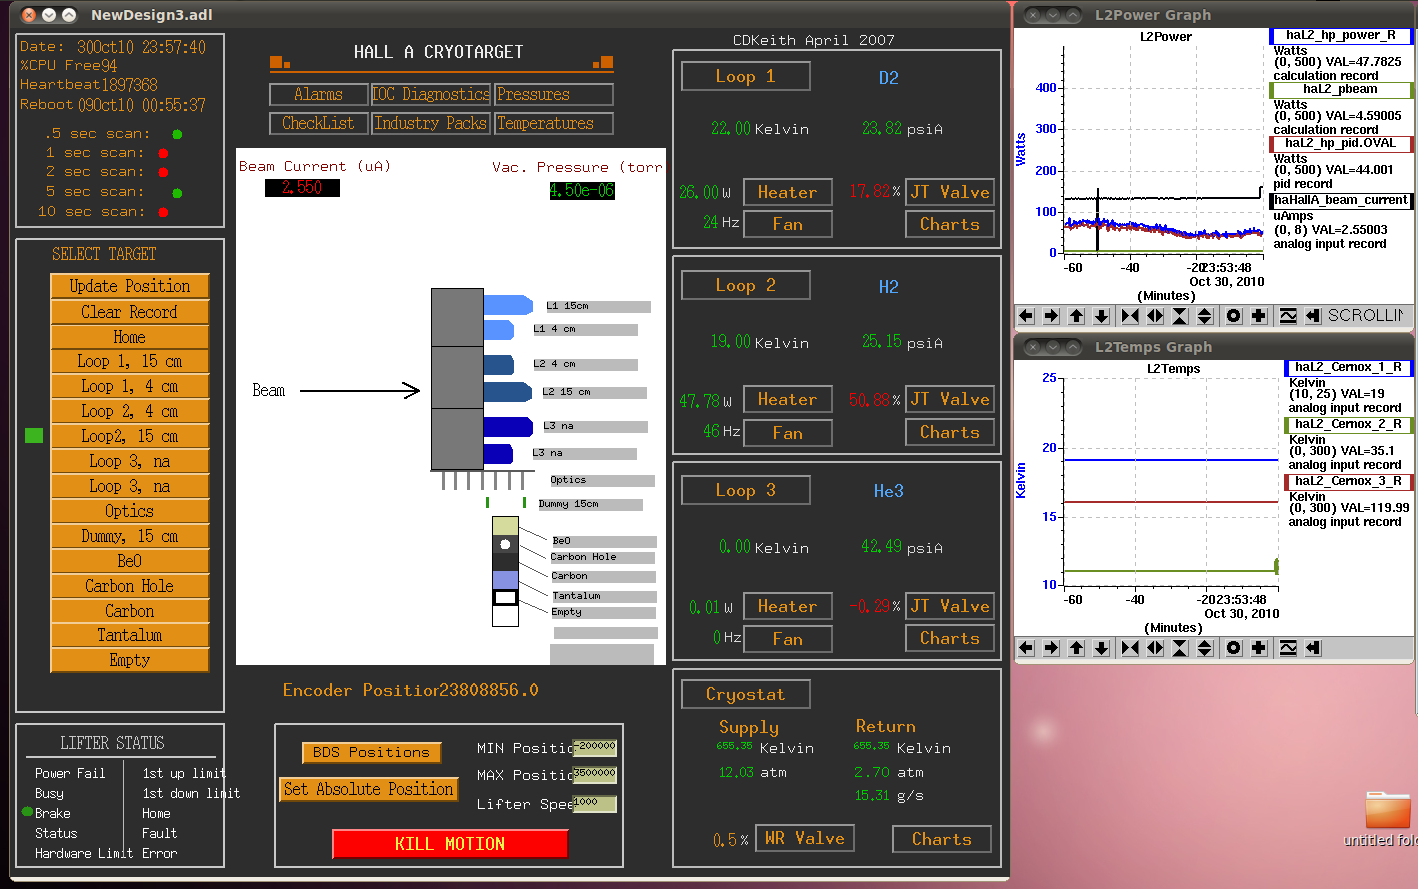Click the plus icon in L2Temps Graph toolbar
Viewport: 1418px width, 889px height.
(x=1259, y=648)
